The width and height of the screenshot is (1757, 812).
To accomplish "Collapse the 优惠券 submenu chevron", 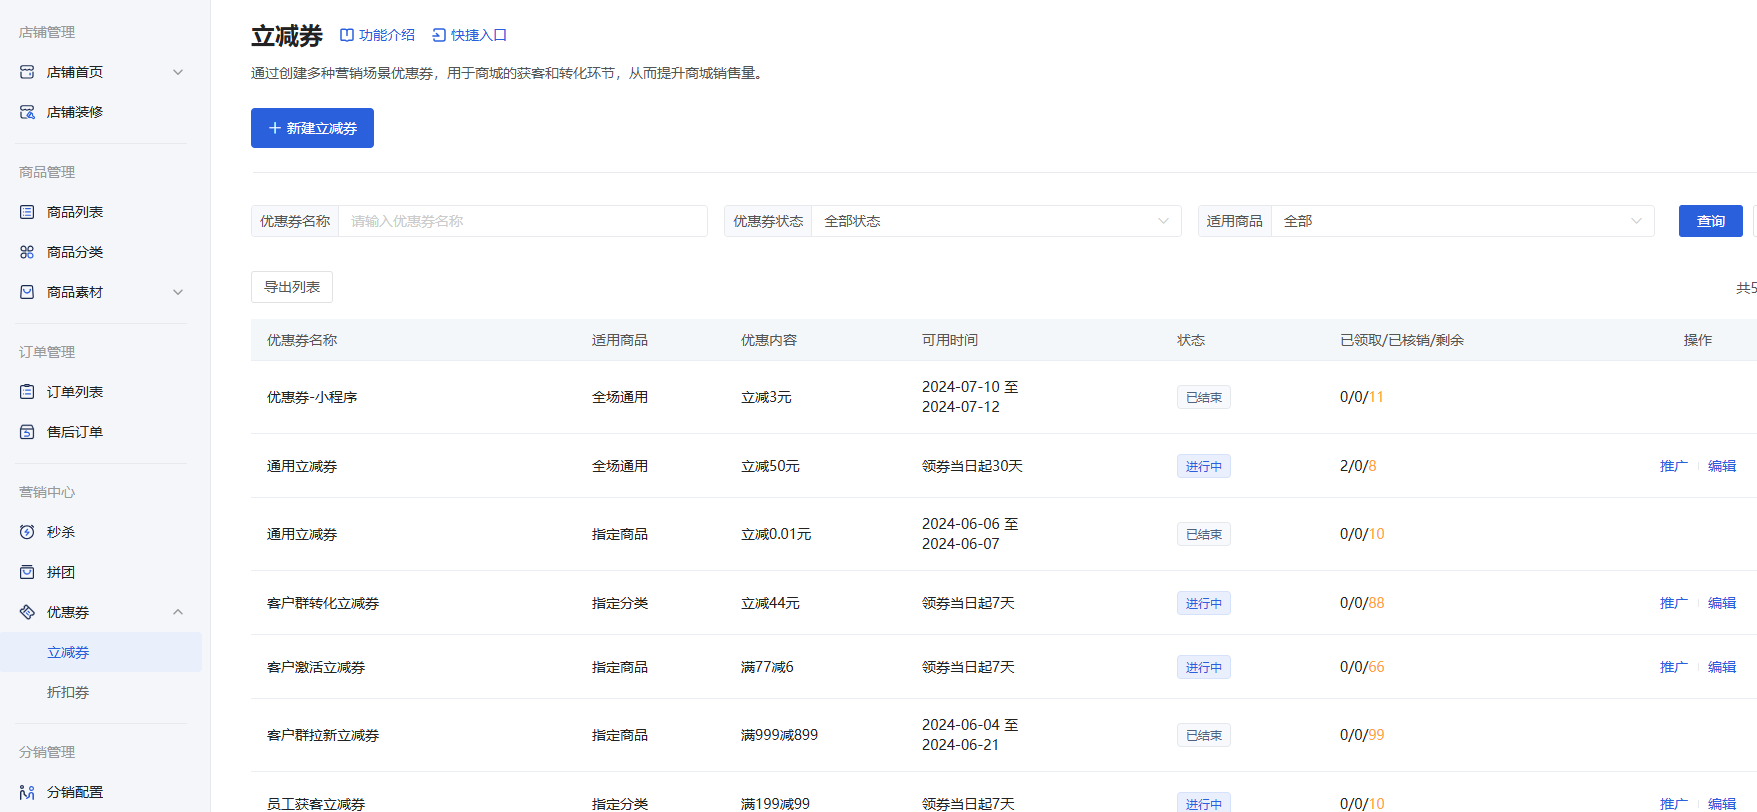I will (178, 612).
